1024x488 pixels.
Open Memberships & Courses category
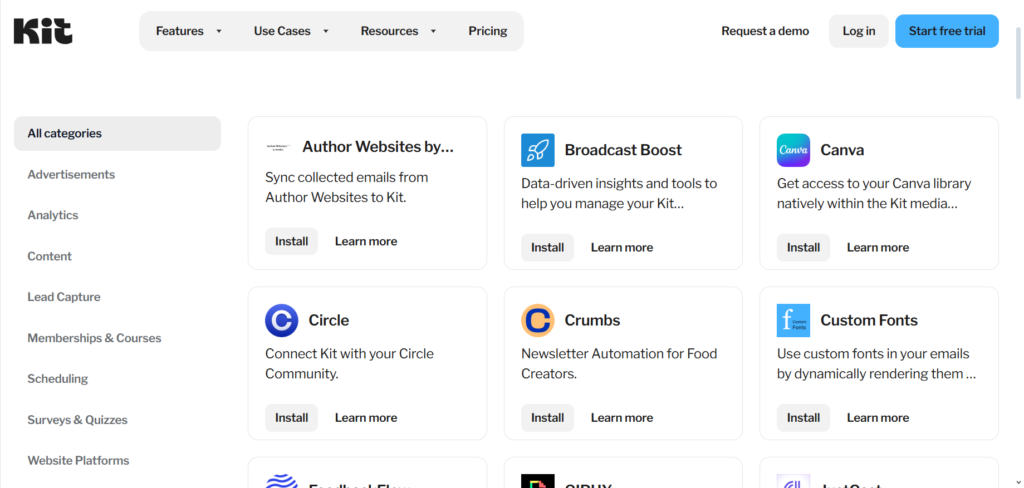tap(94, 338)
